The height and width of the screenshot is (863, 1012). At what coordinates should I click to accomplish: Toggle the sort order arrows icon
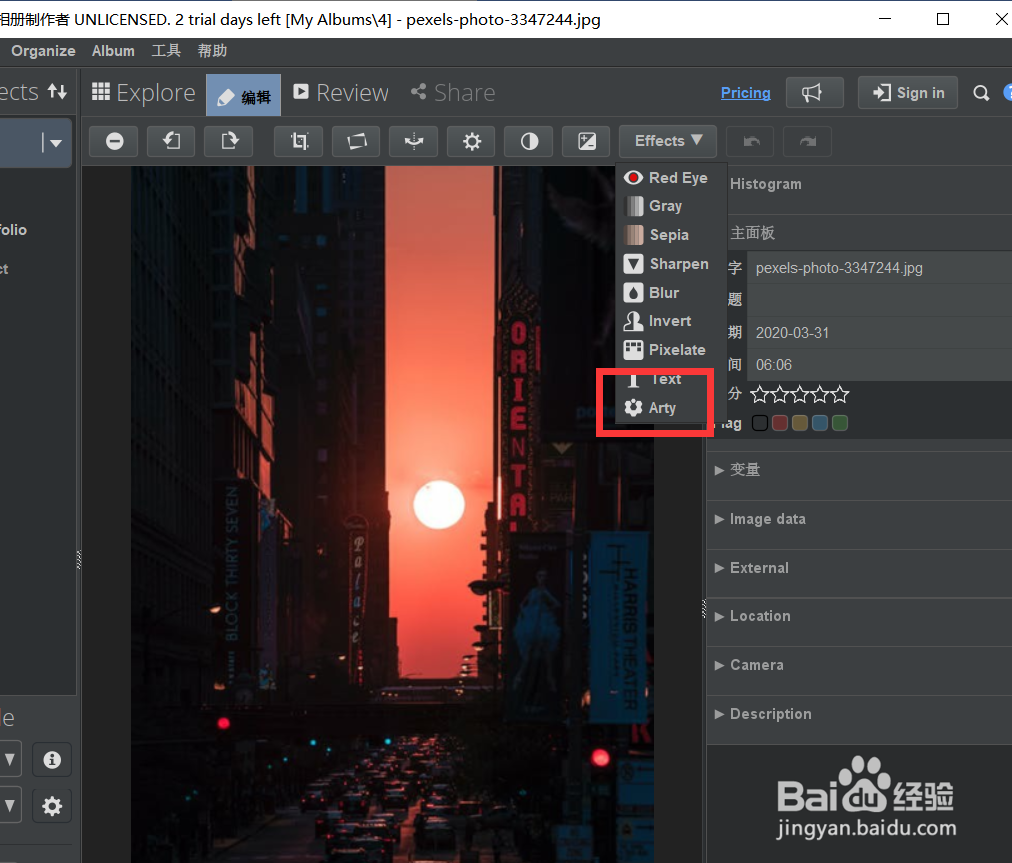[x=57, y=92]
